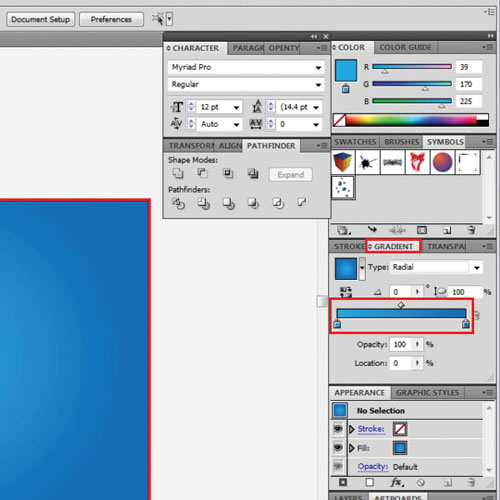Open the Stroke link in Appearance panel

click(x=371, y=429)
